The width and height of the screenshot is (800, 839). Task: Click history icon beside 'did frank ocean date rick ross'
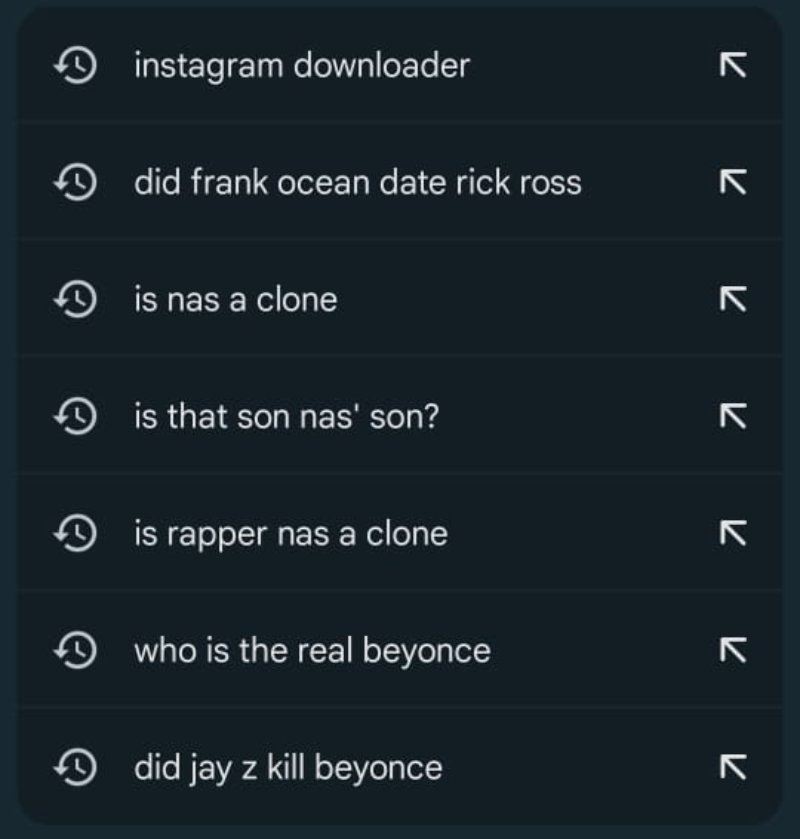point(76,183)
